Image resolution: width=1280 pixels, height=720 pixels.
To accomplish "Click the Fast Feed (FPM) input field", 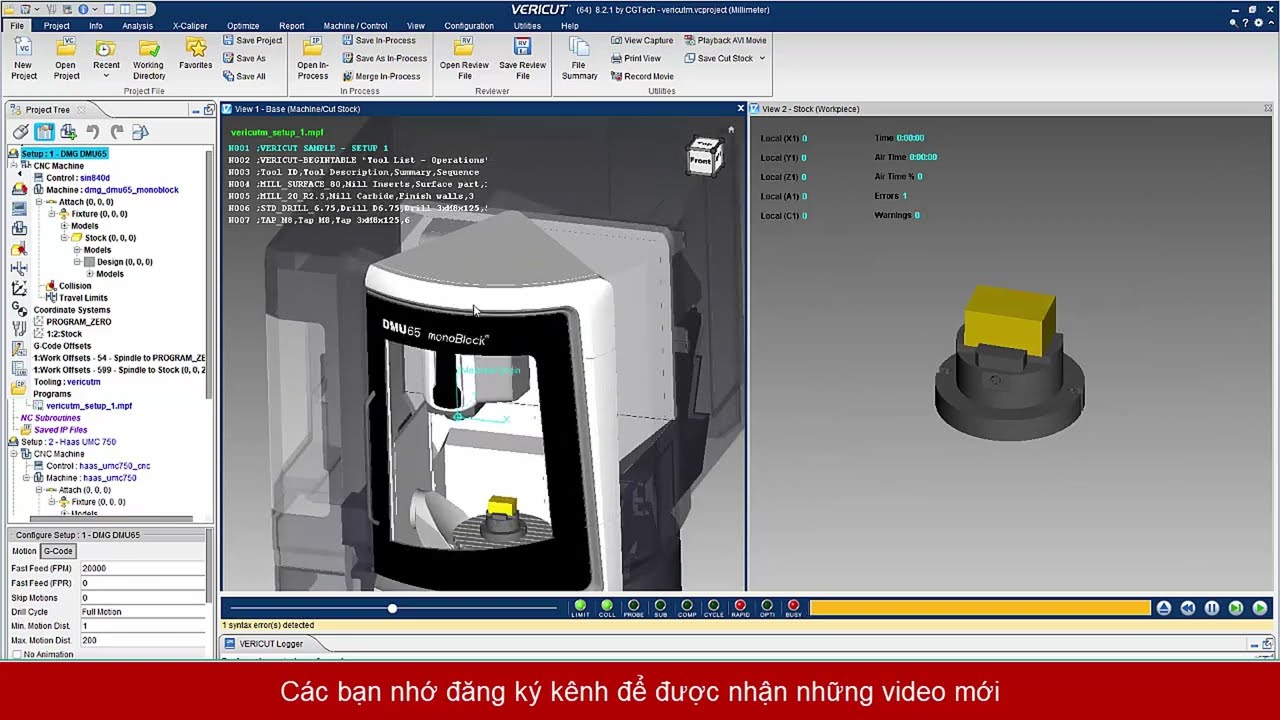I will tap(141, 568).
